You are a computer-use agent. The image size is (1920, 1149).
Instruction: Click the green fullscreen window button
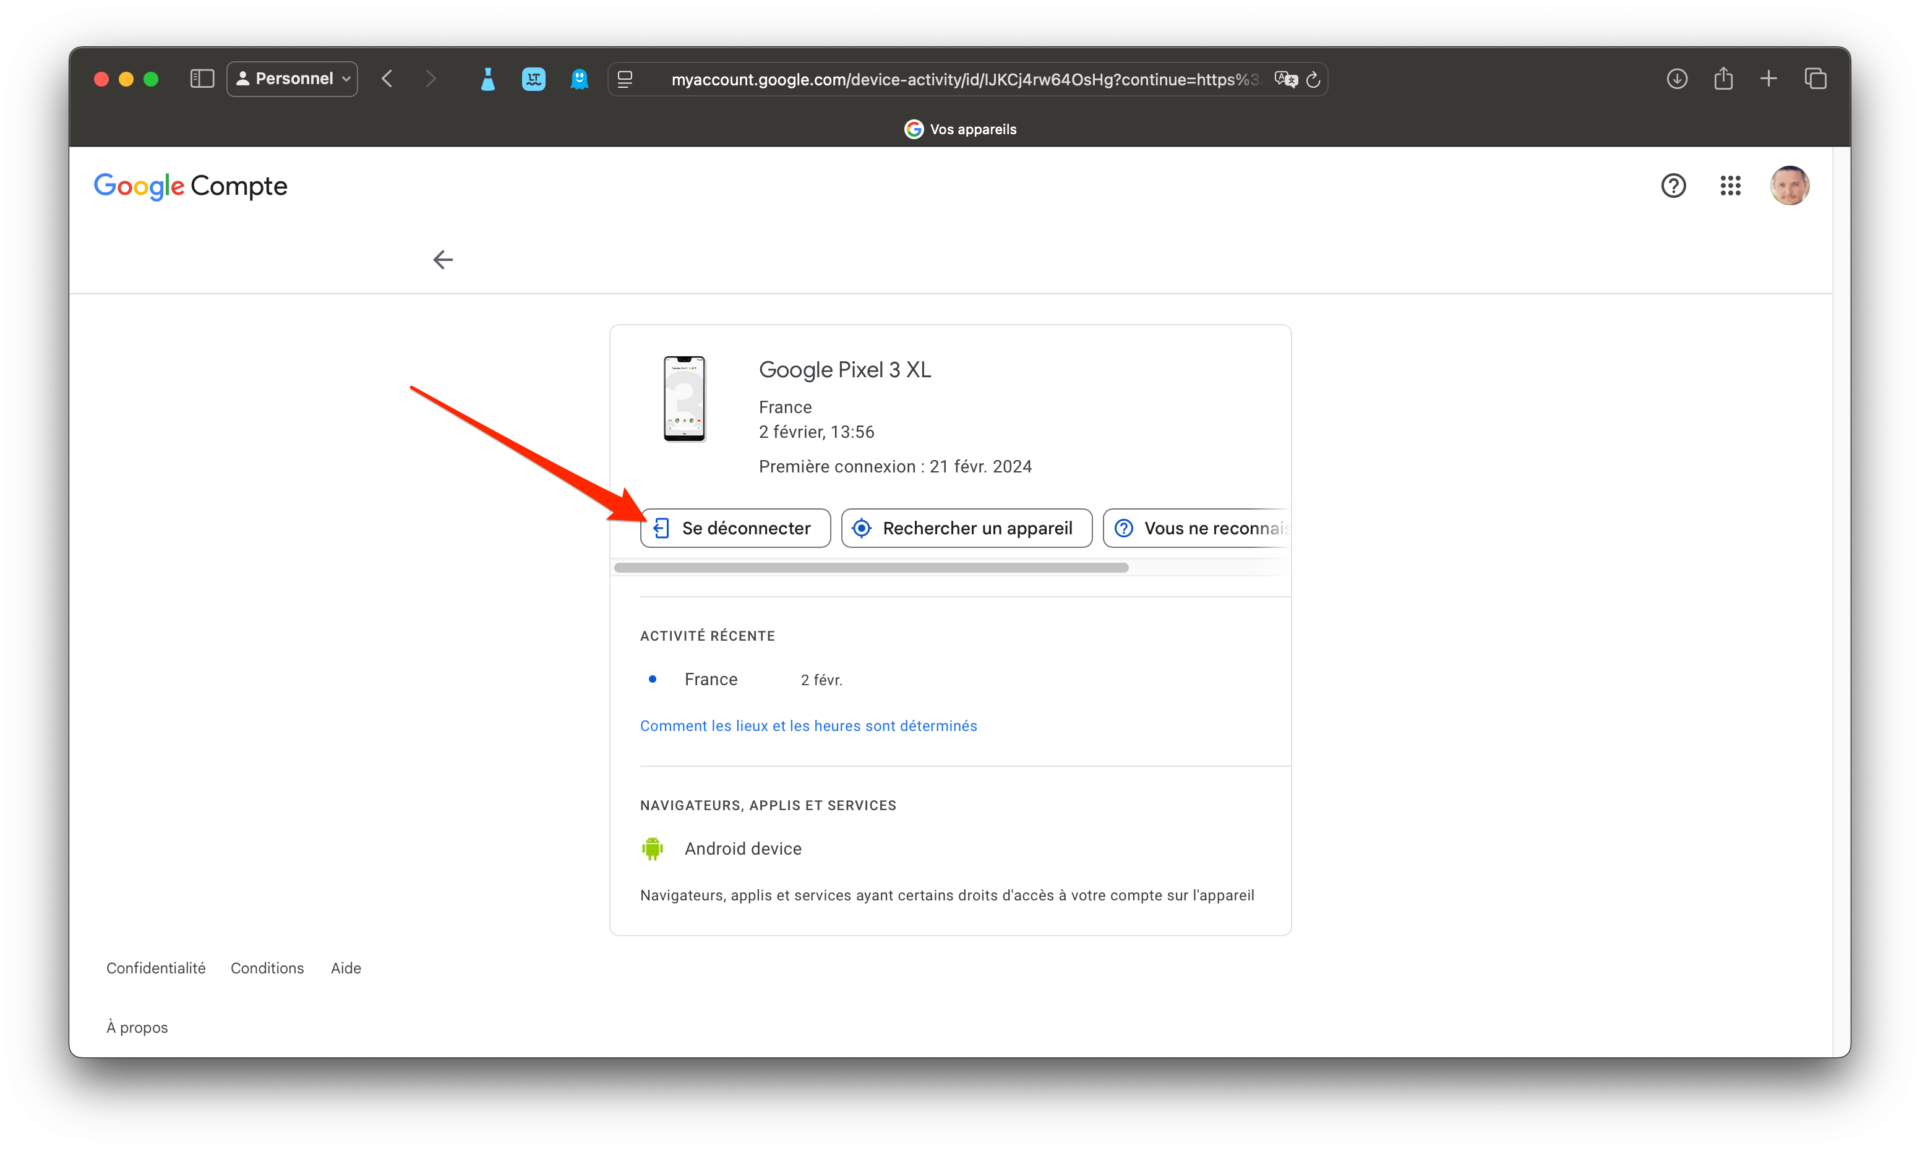click(x=151, y=79)
